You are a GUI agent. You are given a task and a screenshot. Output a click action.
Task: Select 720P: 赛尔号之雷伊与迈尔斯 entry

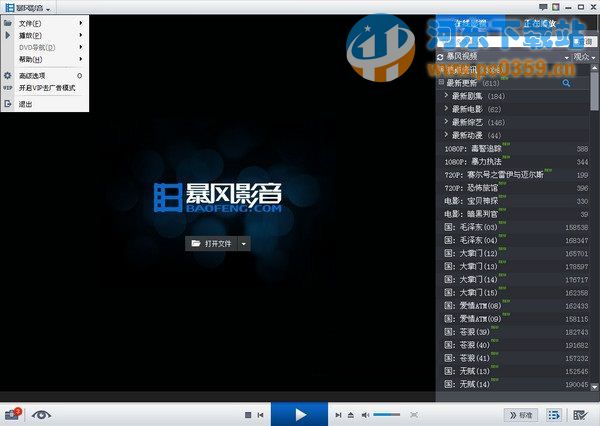[513, 175]
